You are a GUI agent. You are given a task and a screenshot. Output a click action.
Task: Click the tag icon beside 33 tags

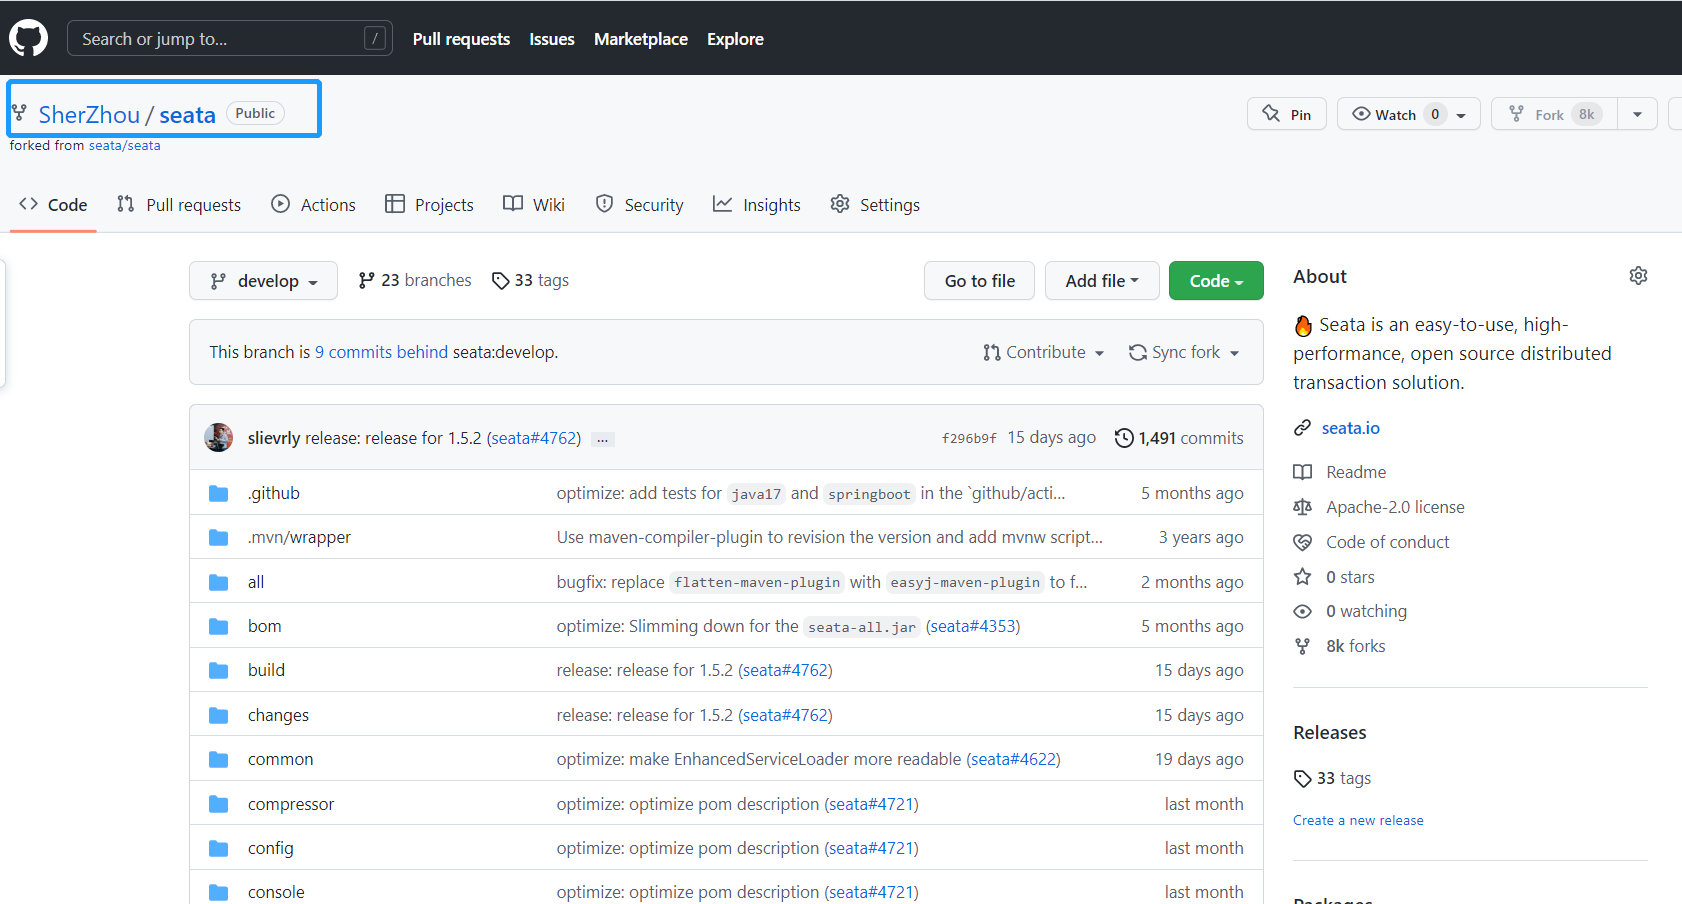[x=500, y=281]
